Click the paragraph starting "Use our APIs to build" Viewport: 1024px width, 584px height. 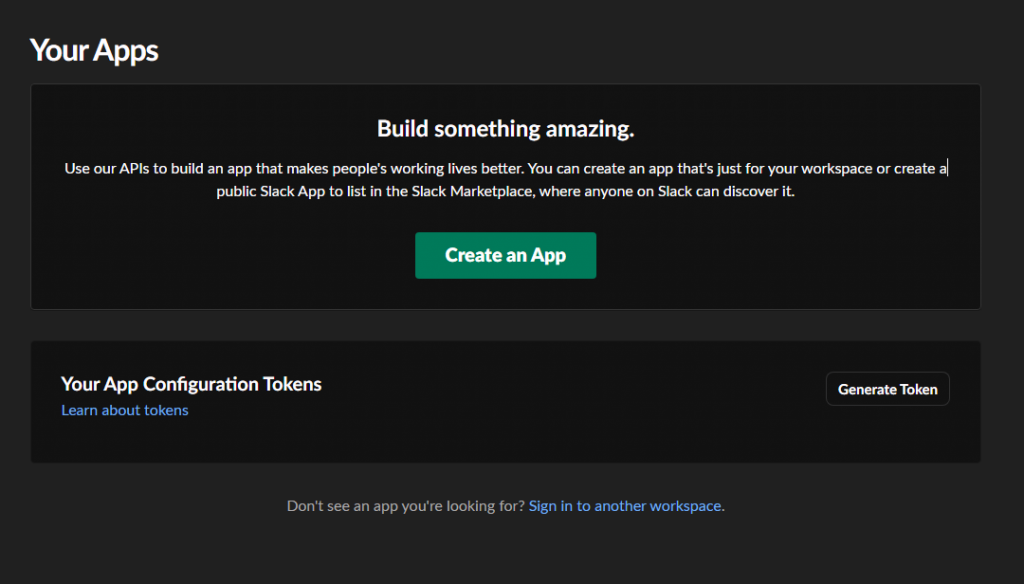505,180
